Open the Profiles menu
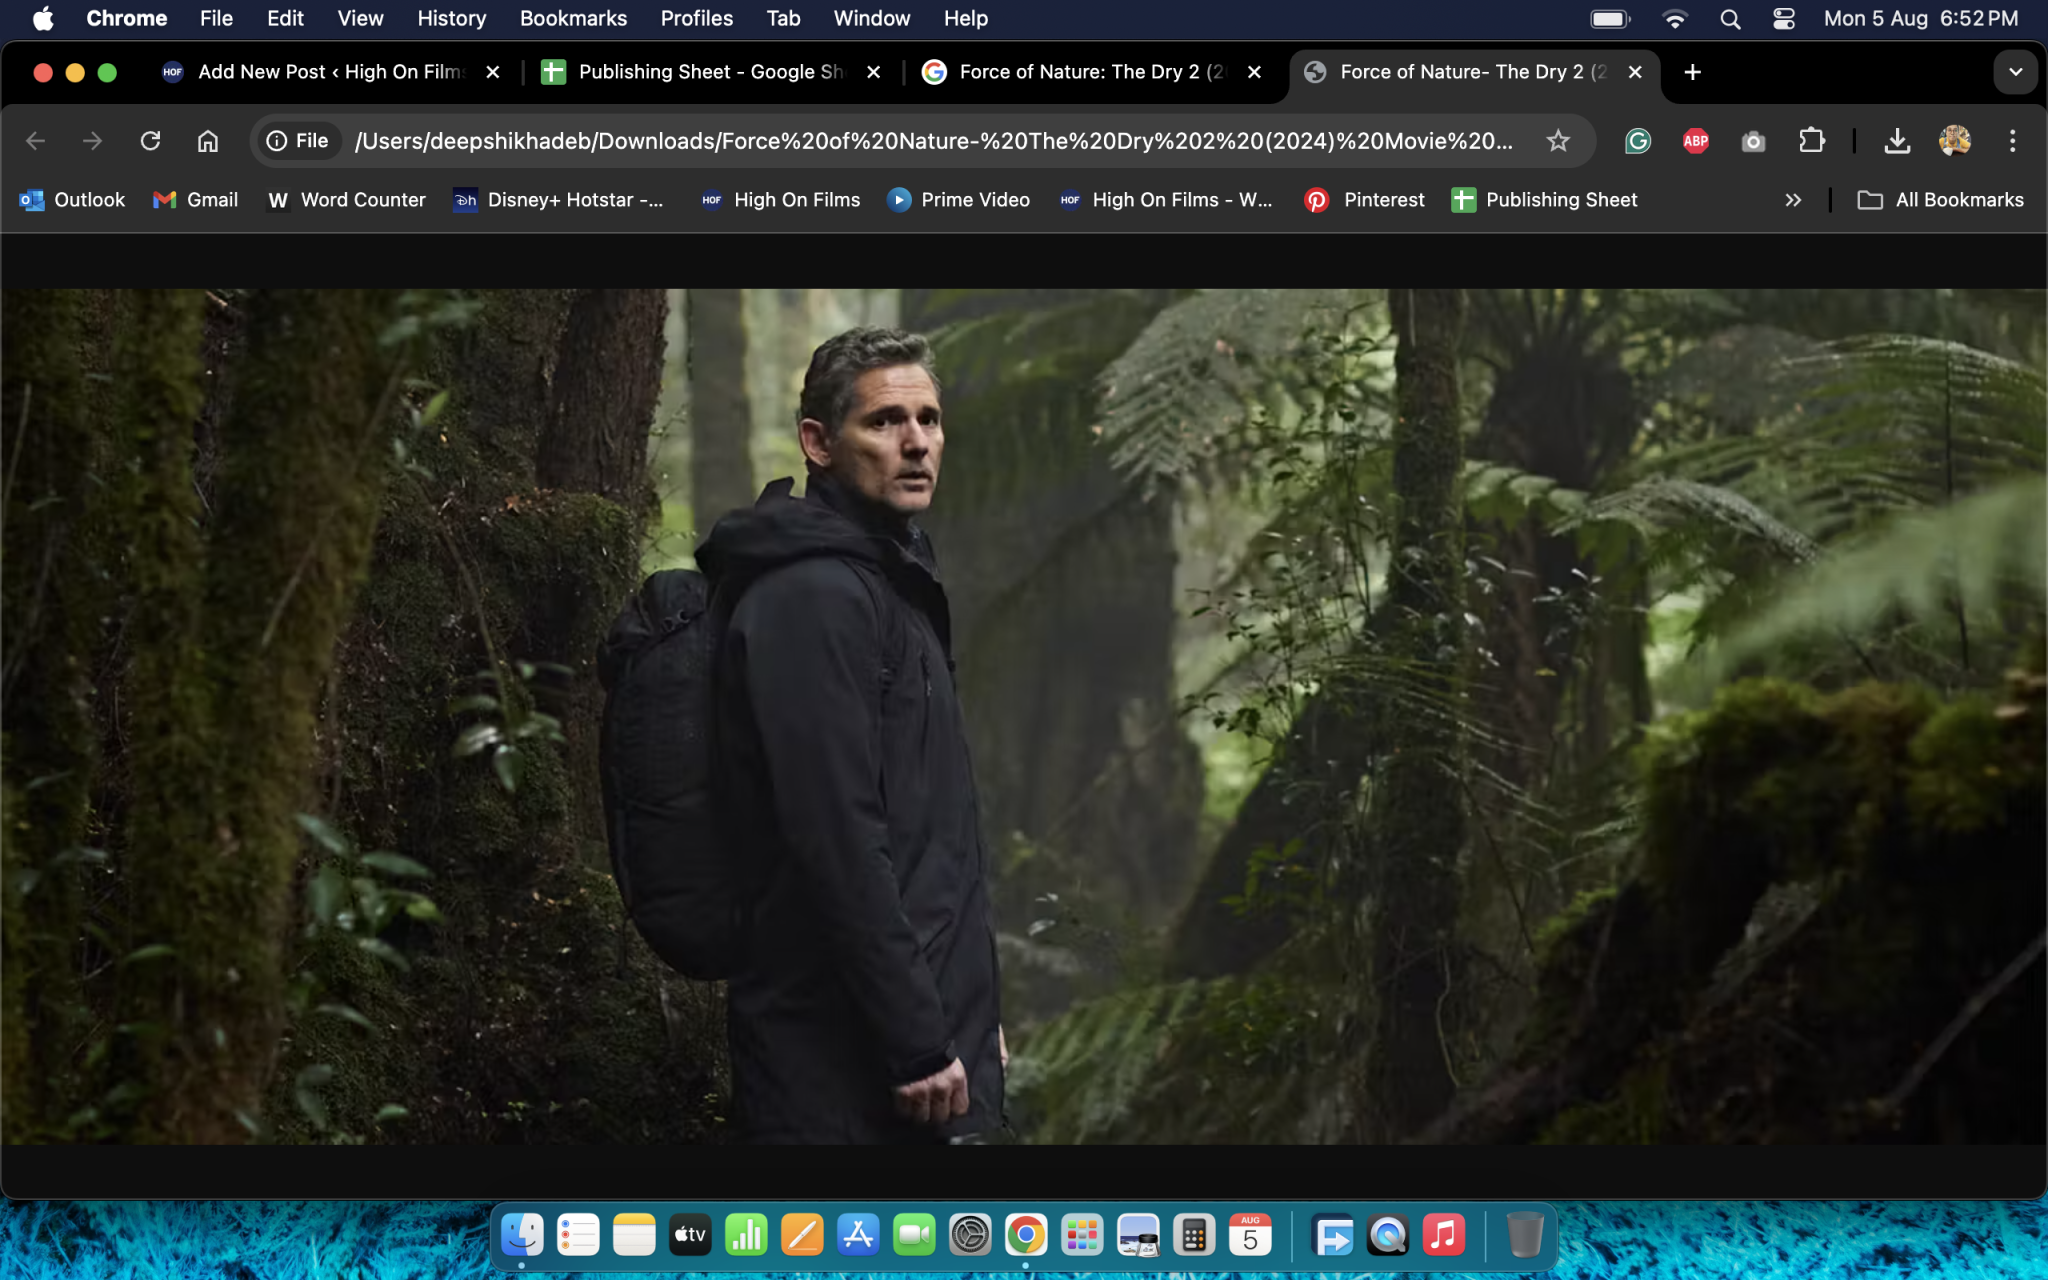 pos(696,18)
